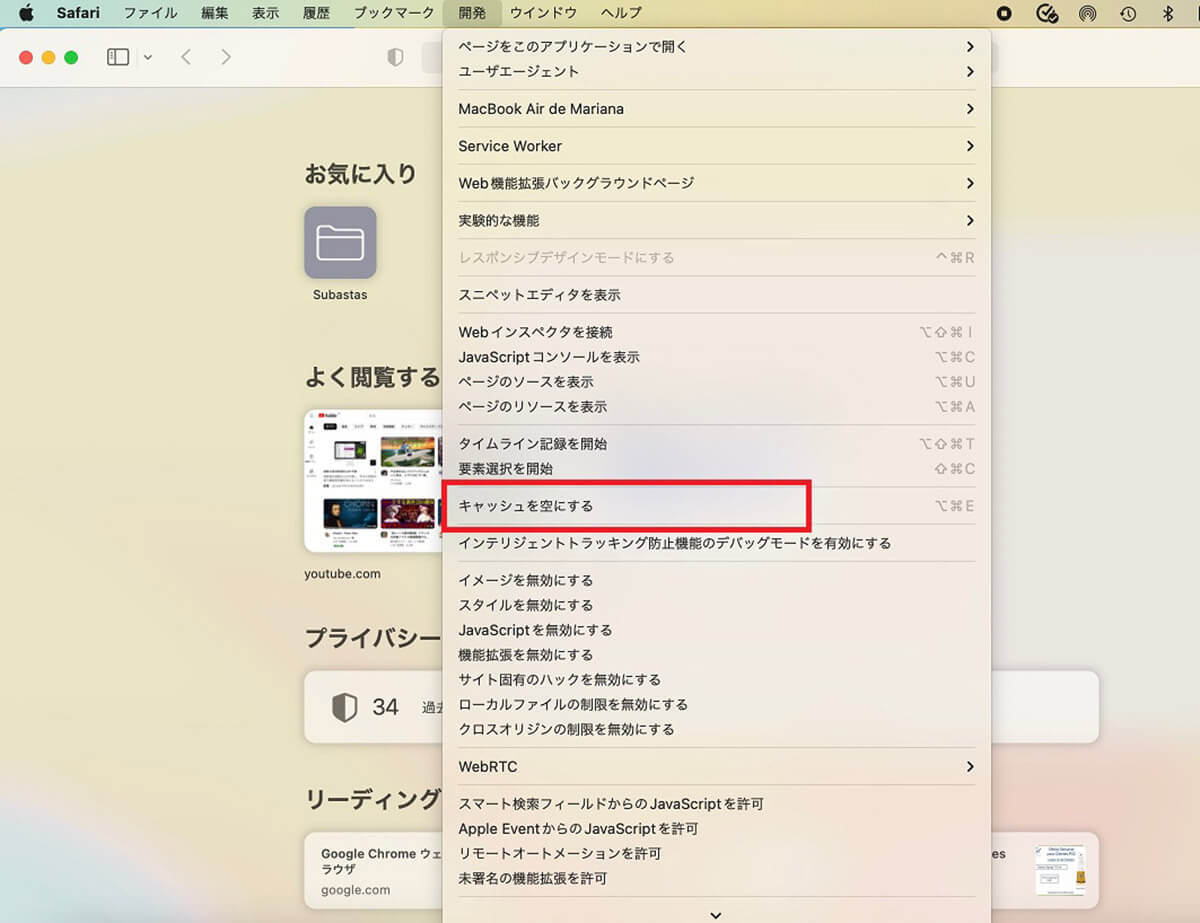This screenshot has width=1200, height=923.
Task: Select Webインスペクタを接続
Action: pyautogui.click(x=717, y=332)
